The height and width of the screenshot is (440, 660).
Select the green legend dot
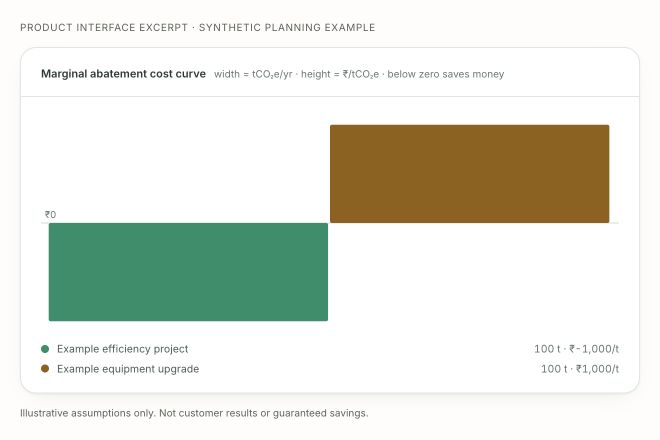[x=45, y=349]
